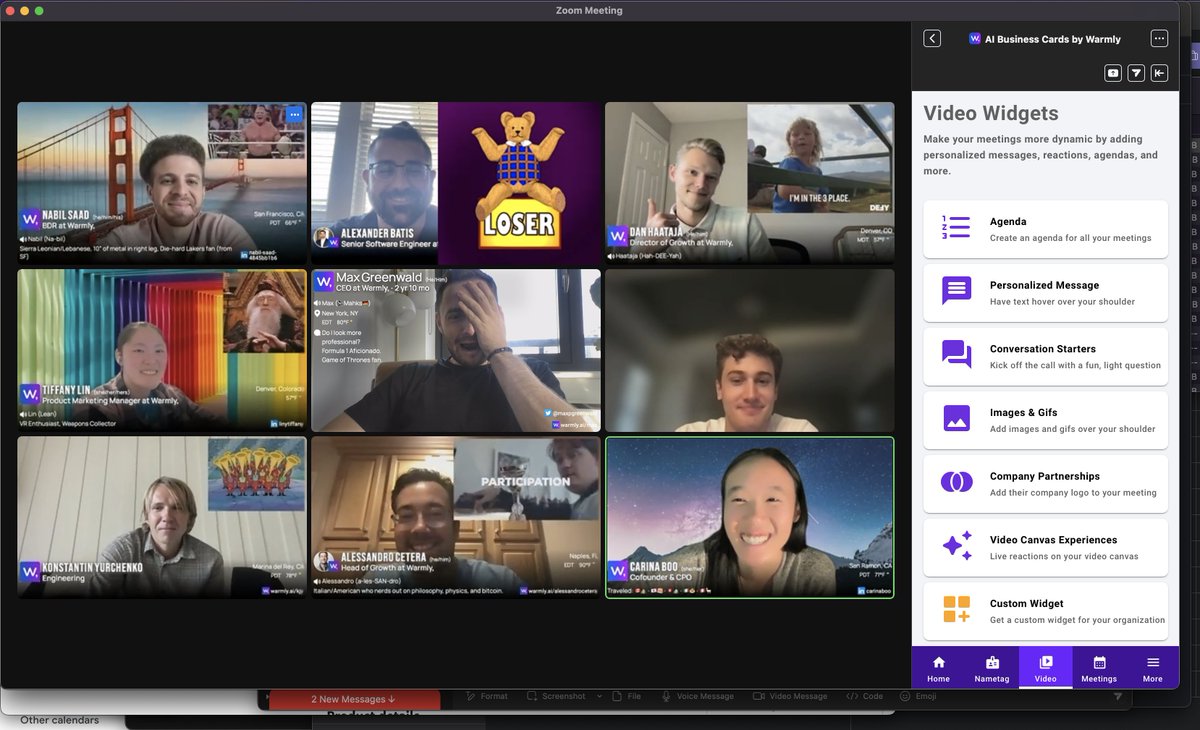Viewport: 1200px width, 730px height.
Task: Click File in the background chat toolbar
Action: coord(627,696)
